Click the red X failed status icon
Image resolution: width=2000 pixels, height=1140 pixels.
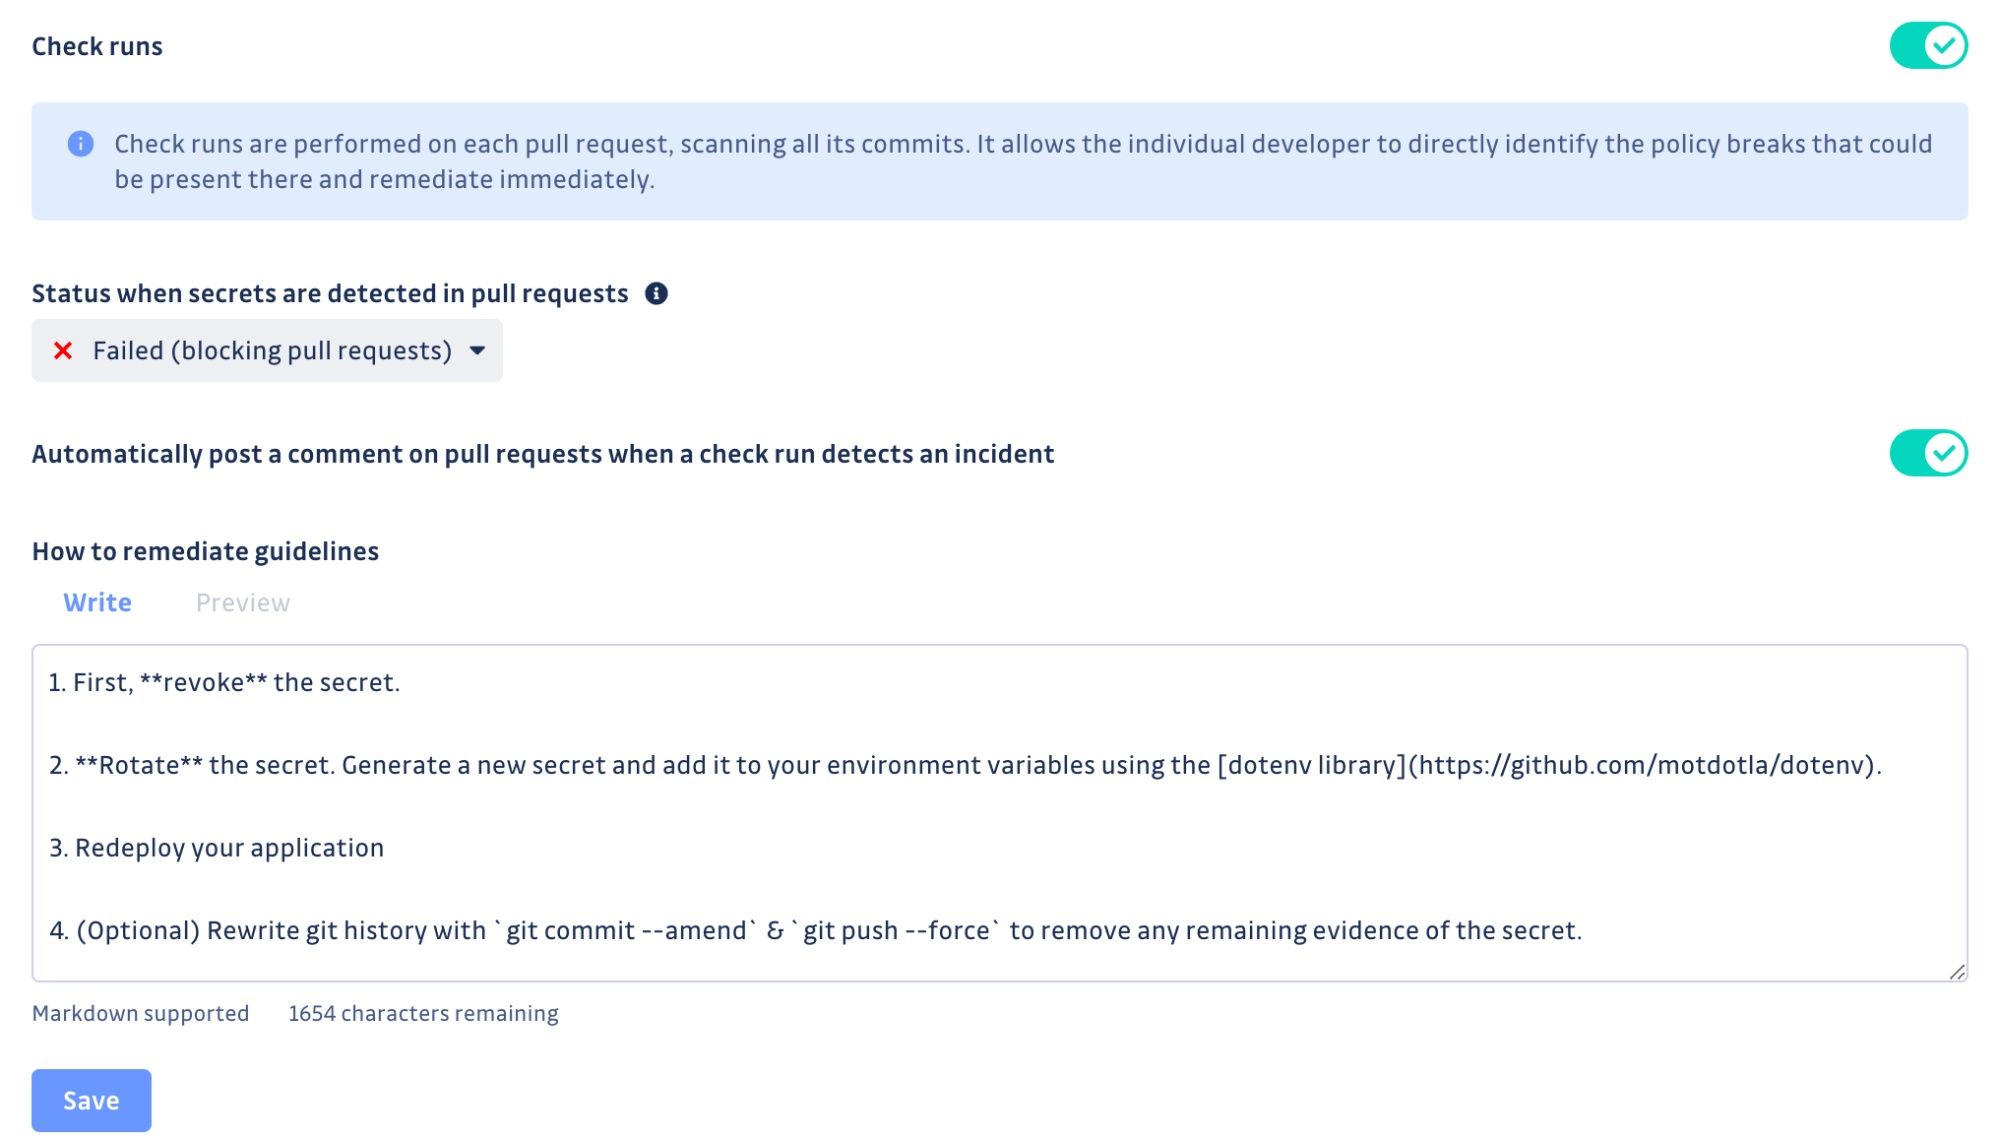(63, 351)
